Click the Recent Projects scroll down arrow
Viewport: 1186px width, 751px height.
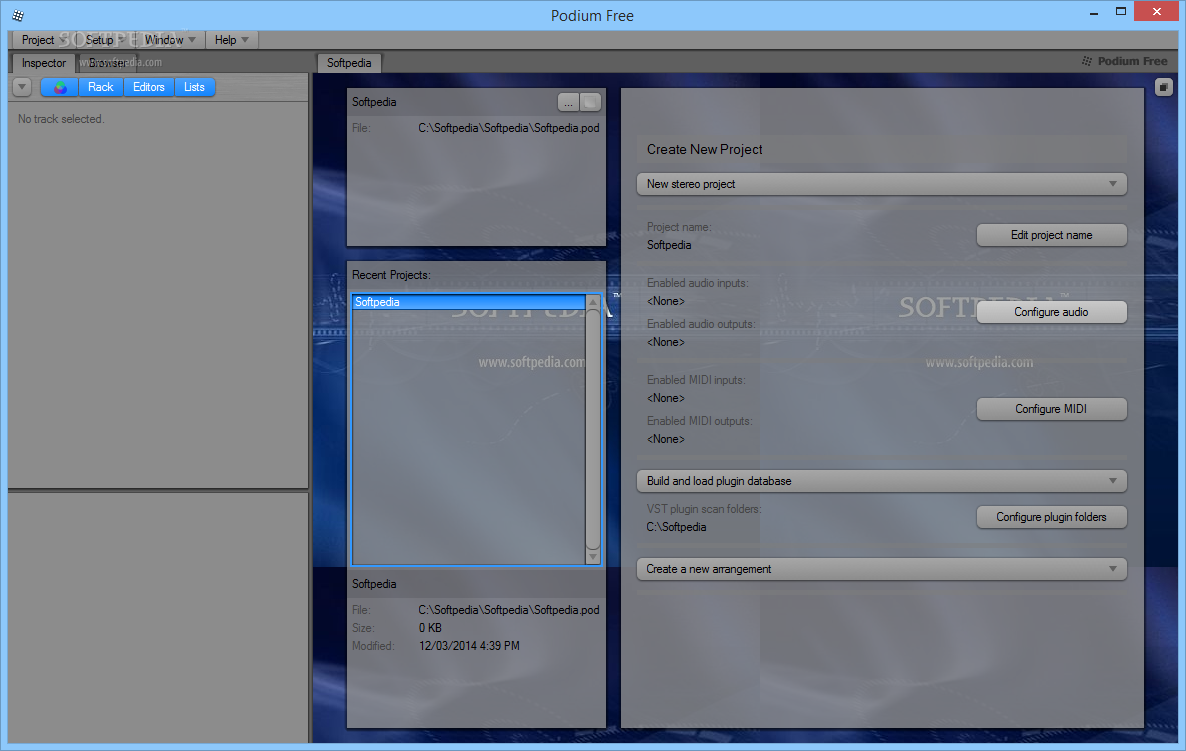pos(593,557)
